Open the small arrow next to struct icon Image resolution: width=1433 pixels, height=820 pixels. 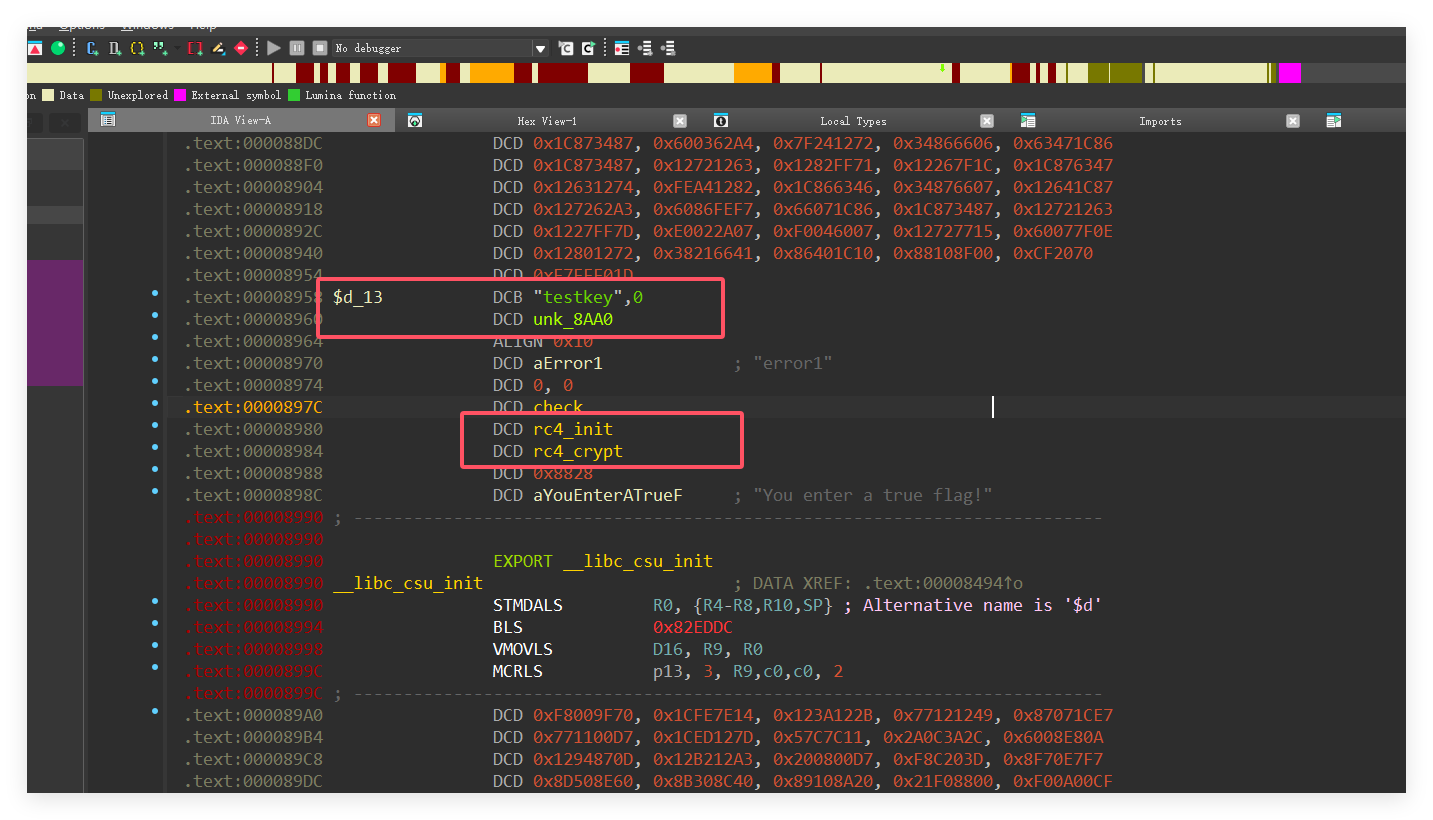pos(177,48)
